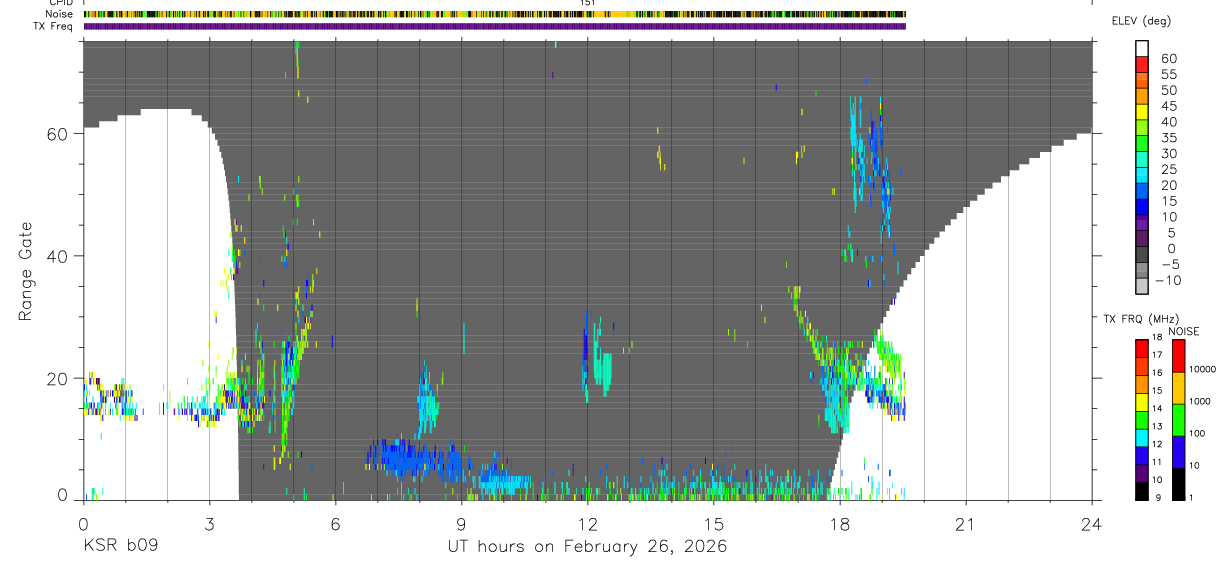
Task: Click the '9' tick below the UT hours axis
Action: click(461, 524)
